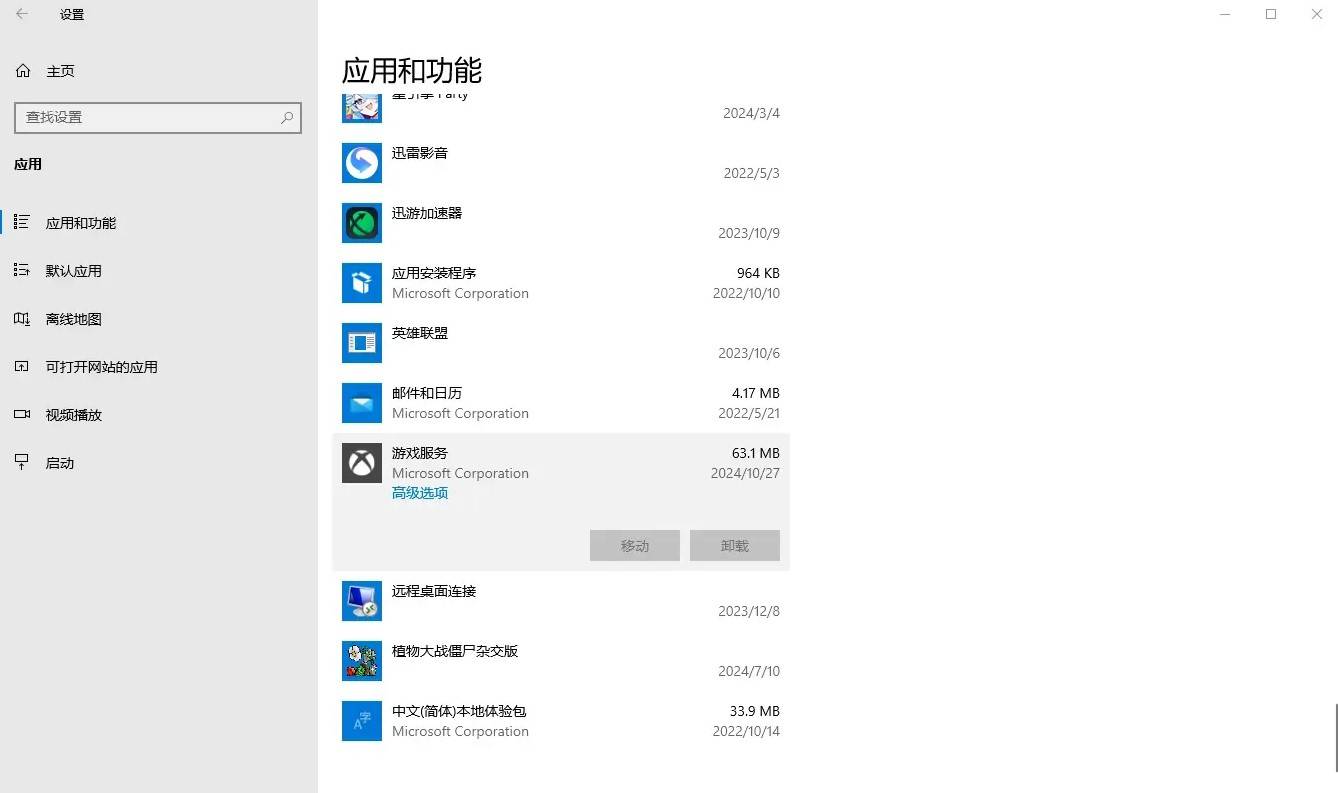Click the 离线地图 map icon
Screen dimensions: 1338x793
click(x=22, y=318)
